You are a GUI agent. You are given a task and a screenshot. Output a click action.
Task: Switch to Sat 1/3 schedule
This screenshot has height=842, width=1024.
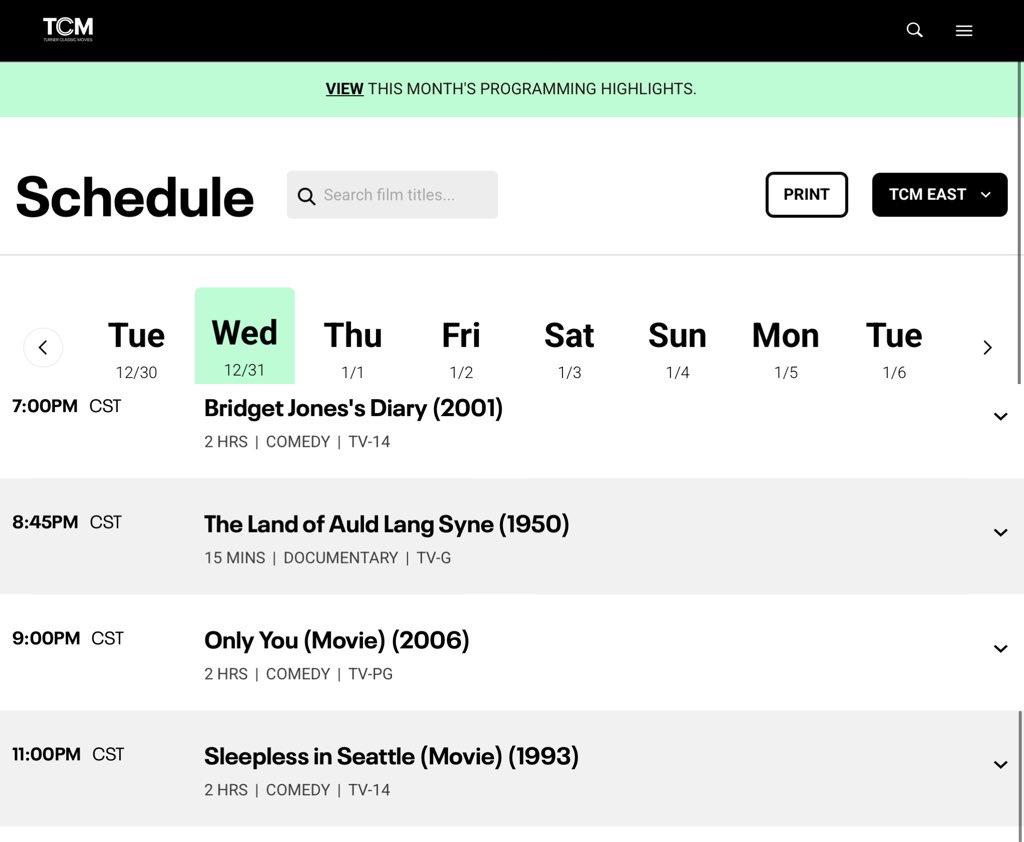569,346
